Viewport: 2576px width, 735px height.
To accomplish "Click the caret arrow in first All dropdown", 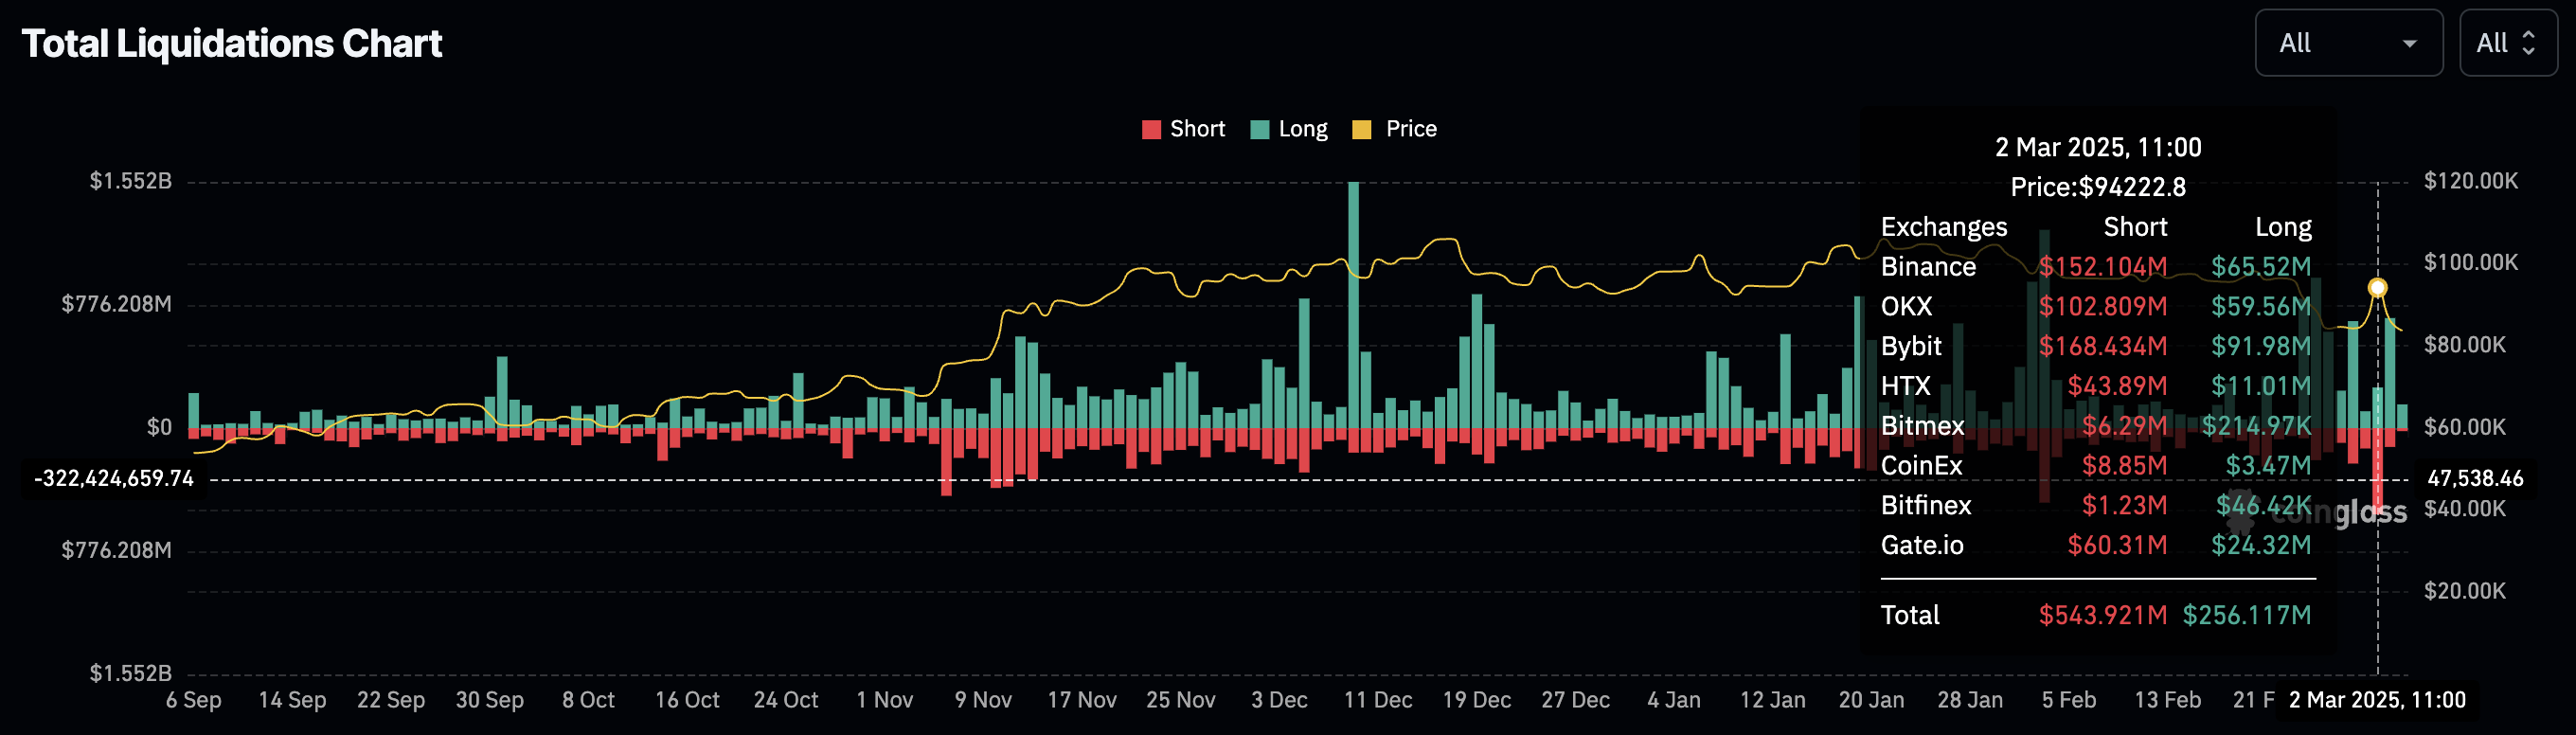I will [2409, 44].
